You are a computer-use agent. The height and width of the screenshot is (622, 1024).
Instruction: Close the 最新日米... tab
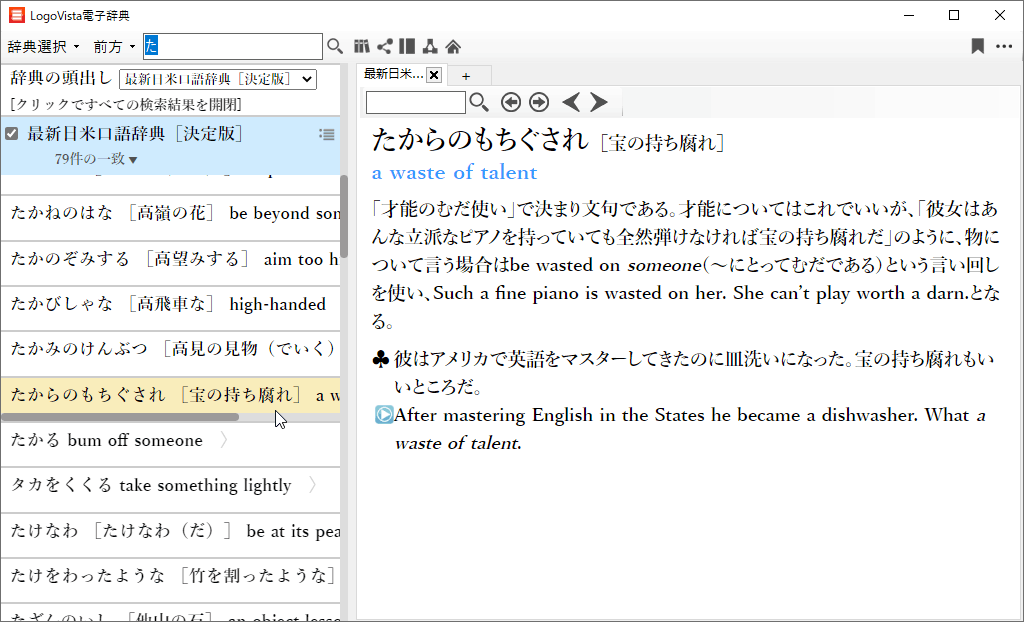point(434,75)
